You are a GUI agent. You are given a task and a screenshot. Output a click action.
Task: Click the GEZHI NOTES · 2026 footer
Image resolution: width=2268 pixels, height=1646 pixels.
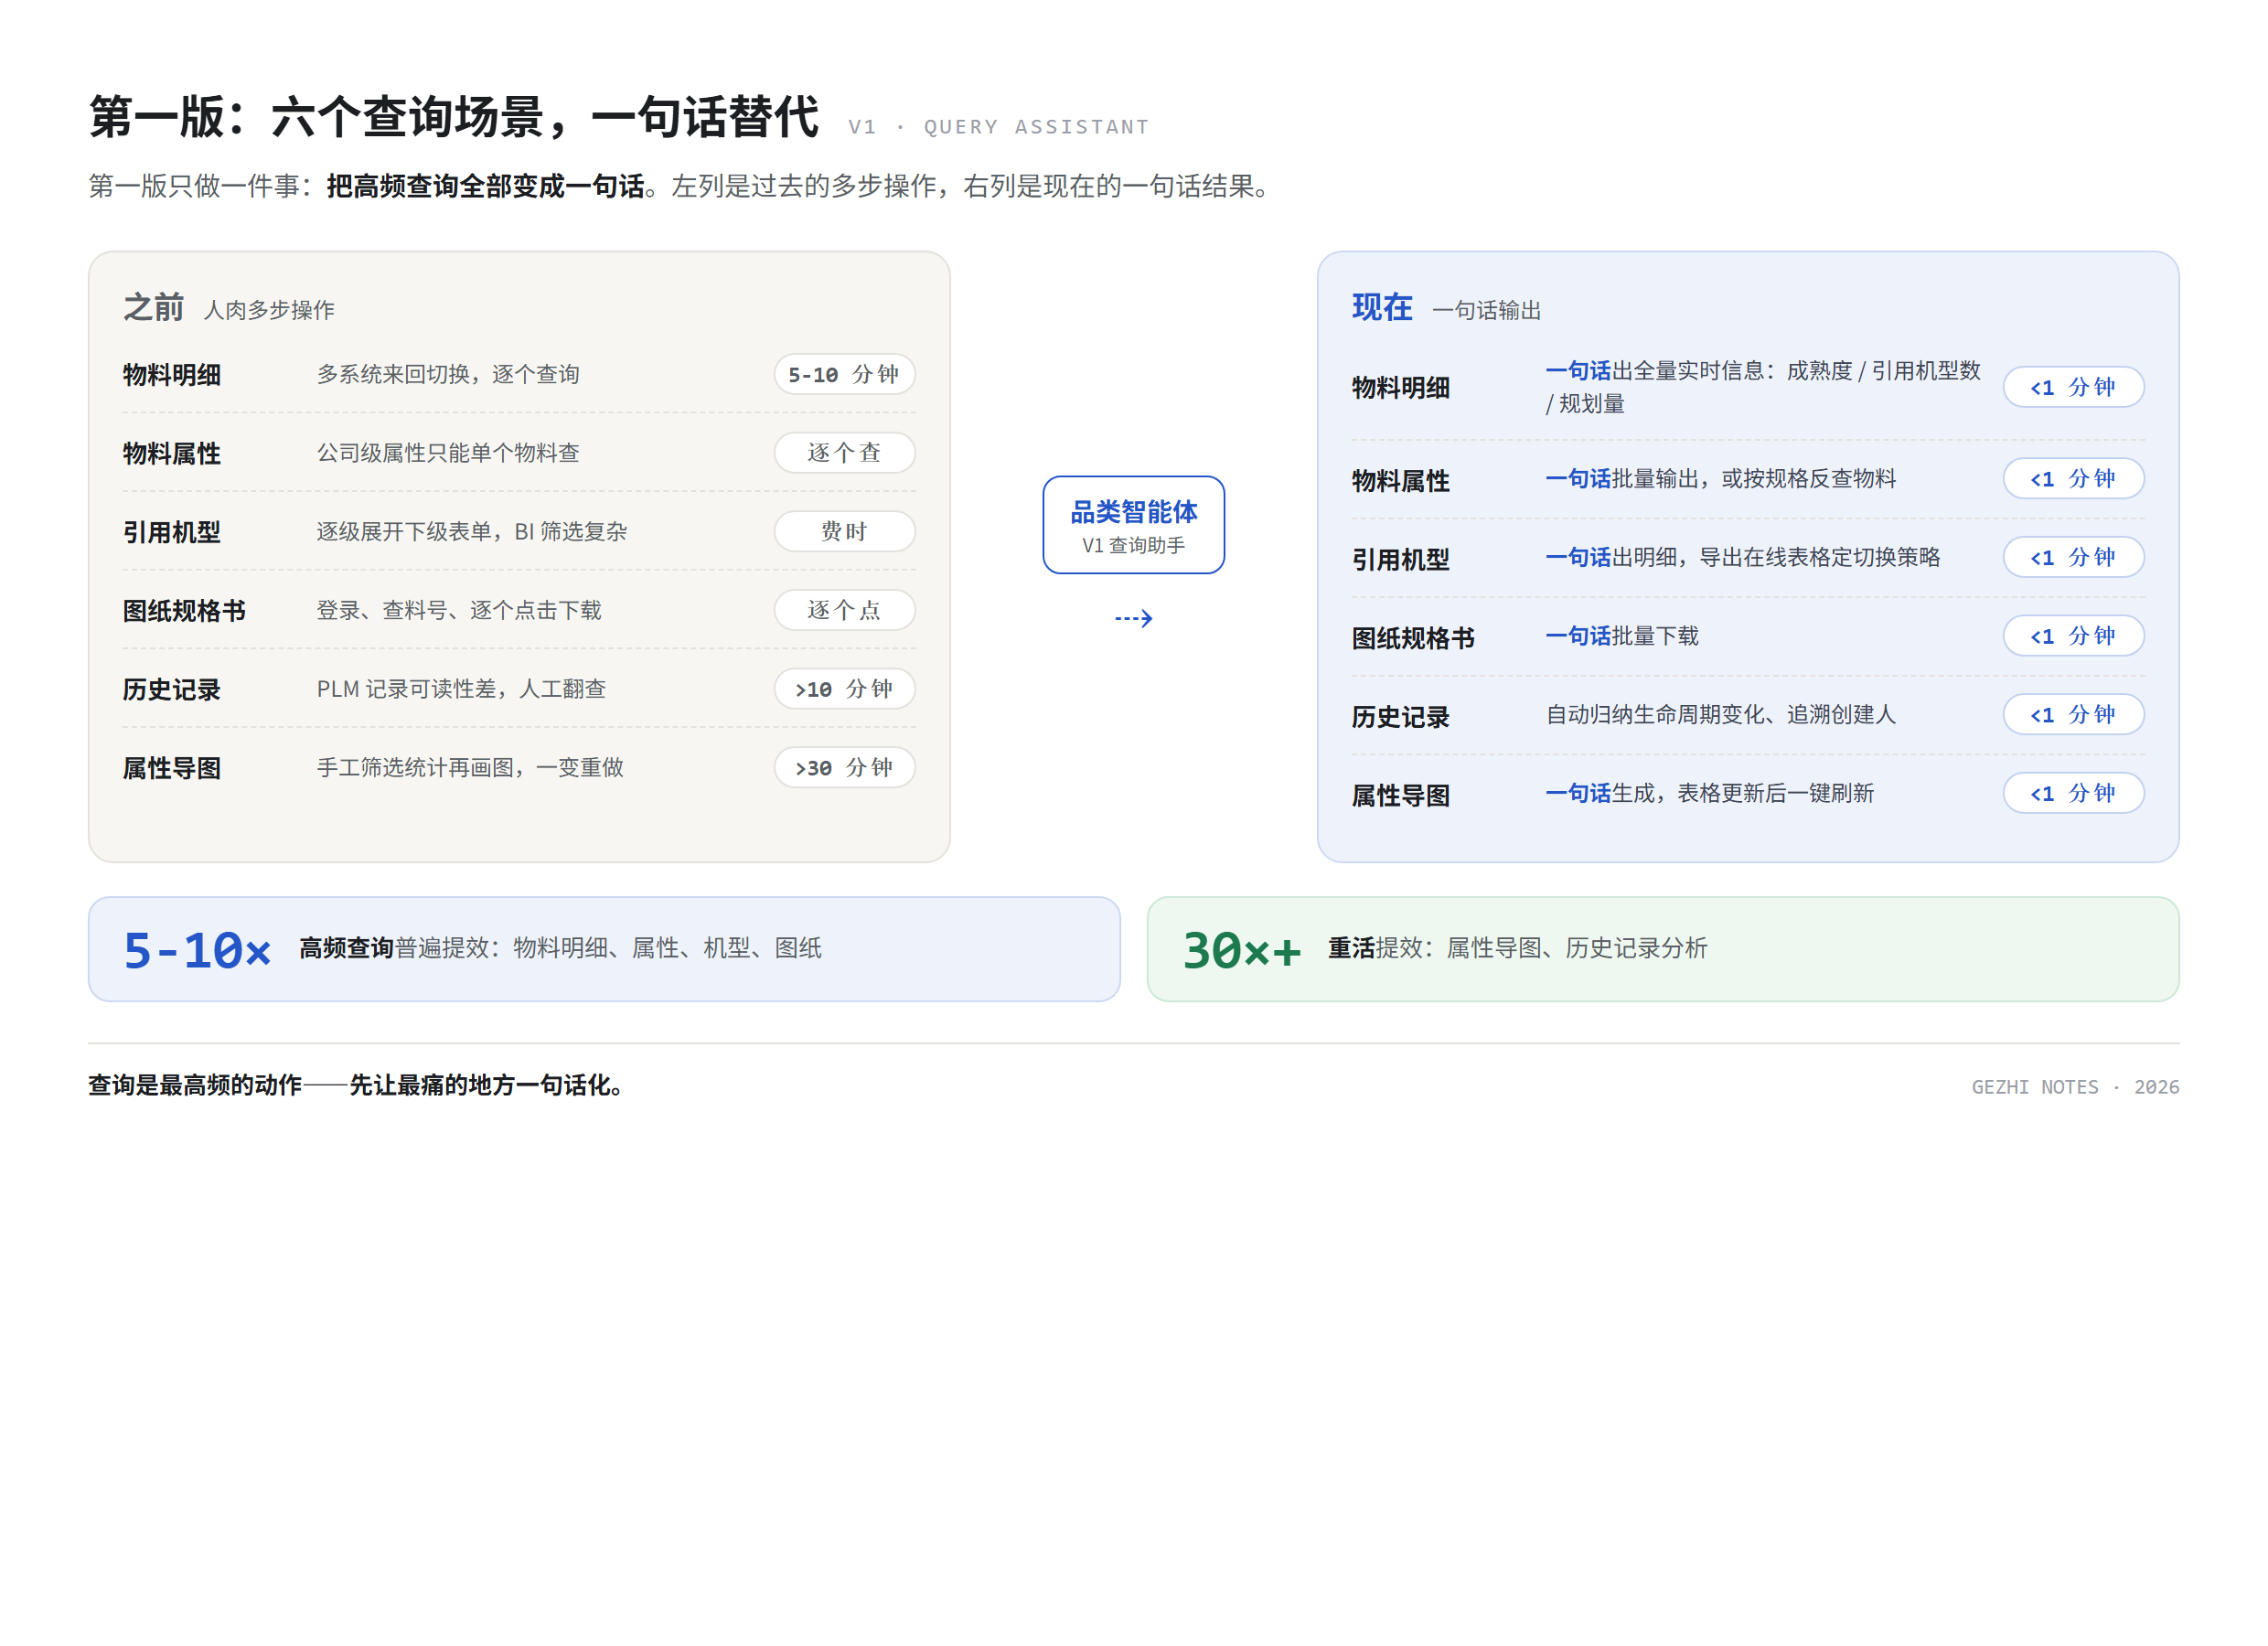2075,1087
